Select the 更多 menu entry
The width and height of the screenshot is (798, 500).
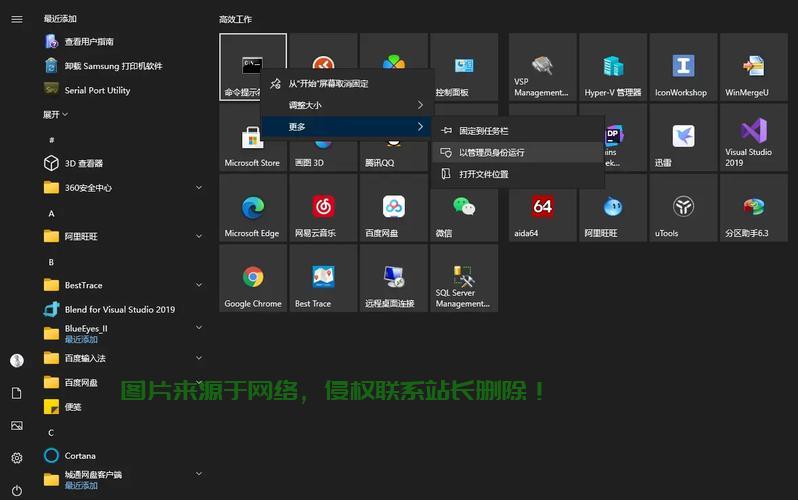[x=347, y=126]
